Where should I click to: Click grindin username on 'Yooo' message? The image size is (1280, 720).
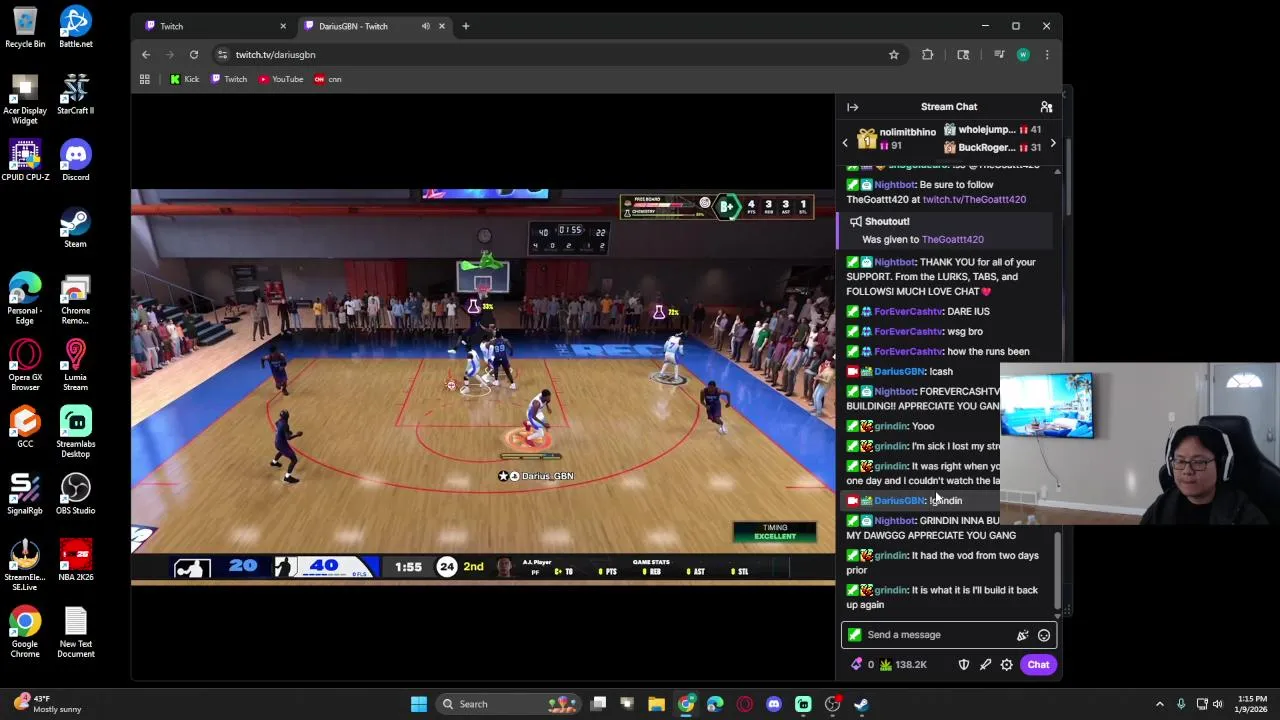[889, 426]
